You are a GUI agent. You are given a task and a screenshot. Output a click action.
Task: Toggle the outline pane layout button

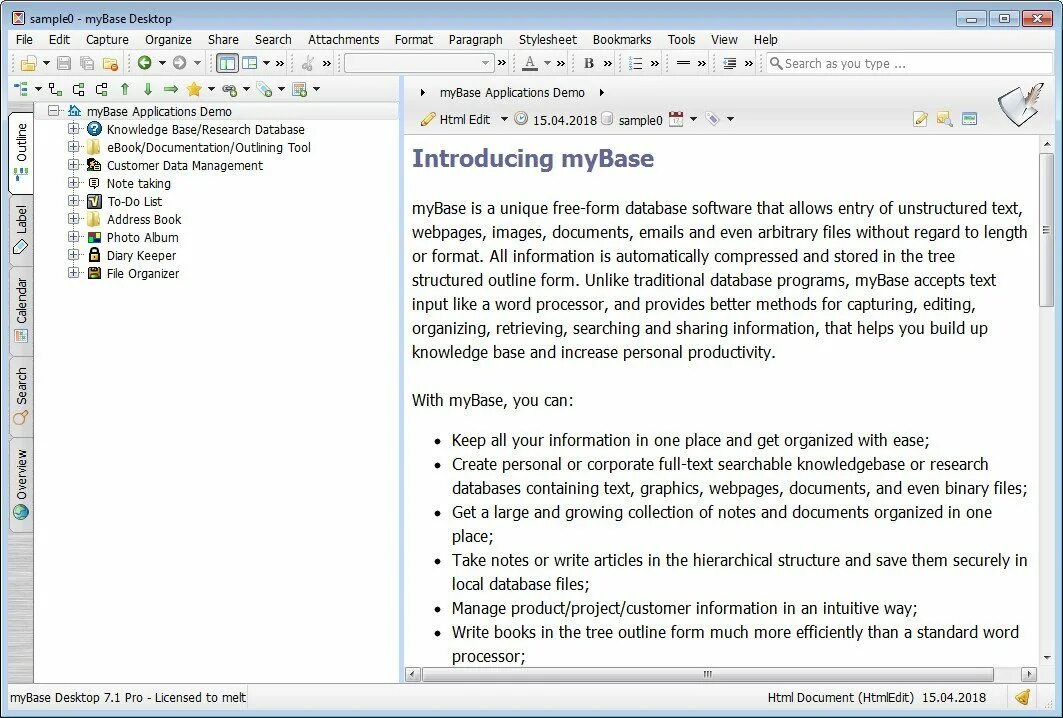click(227, 63)
